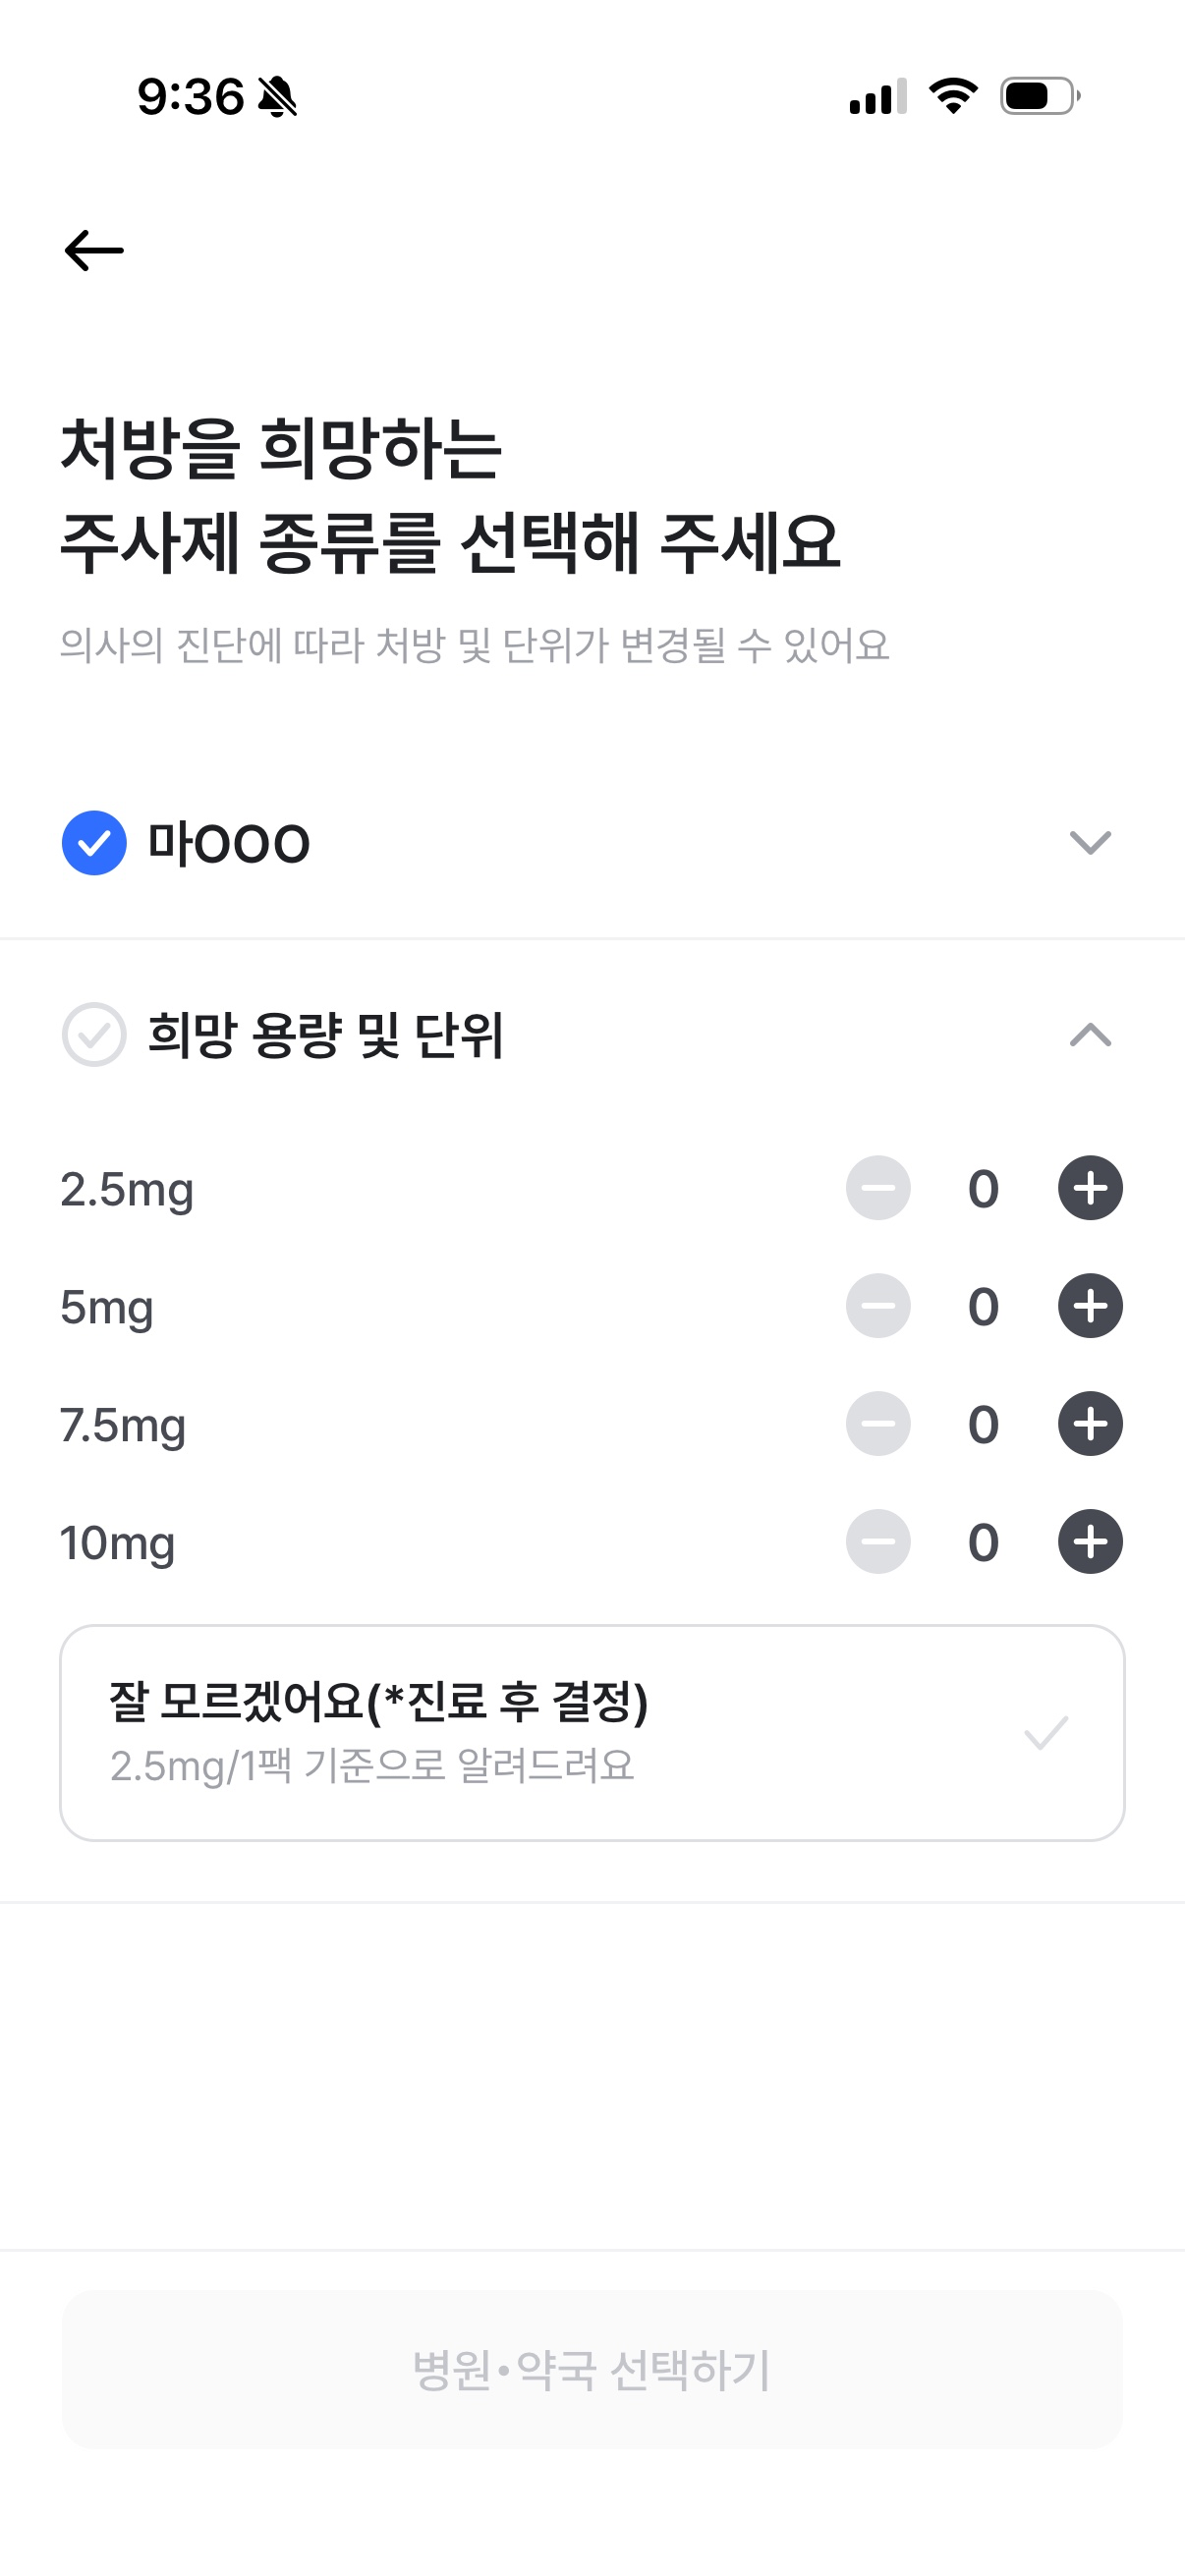The width and height of the screenshot is (1185, 2576).
Task: Increase 10mg quantity with plus icon
Action: (1090, 1542)
